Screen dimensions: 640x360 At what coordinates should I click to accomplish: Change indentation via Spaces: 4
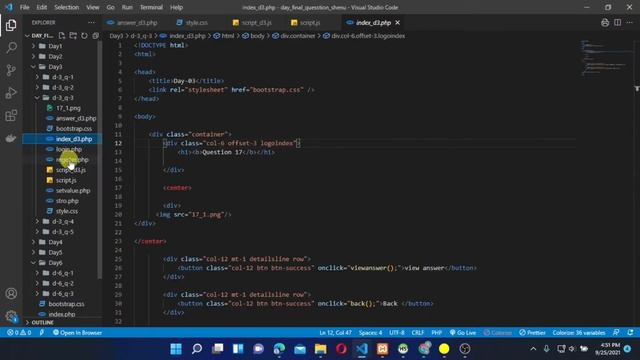[370, 333]
